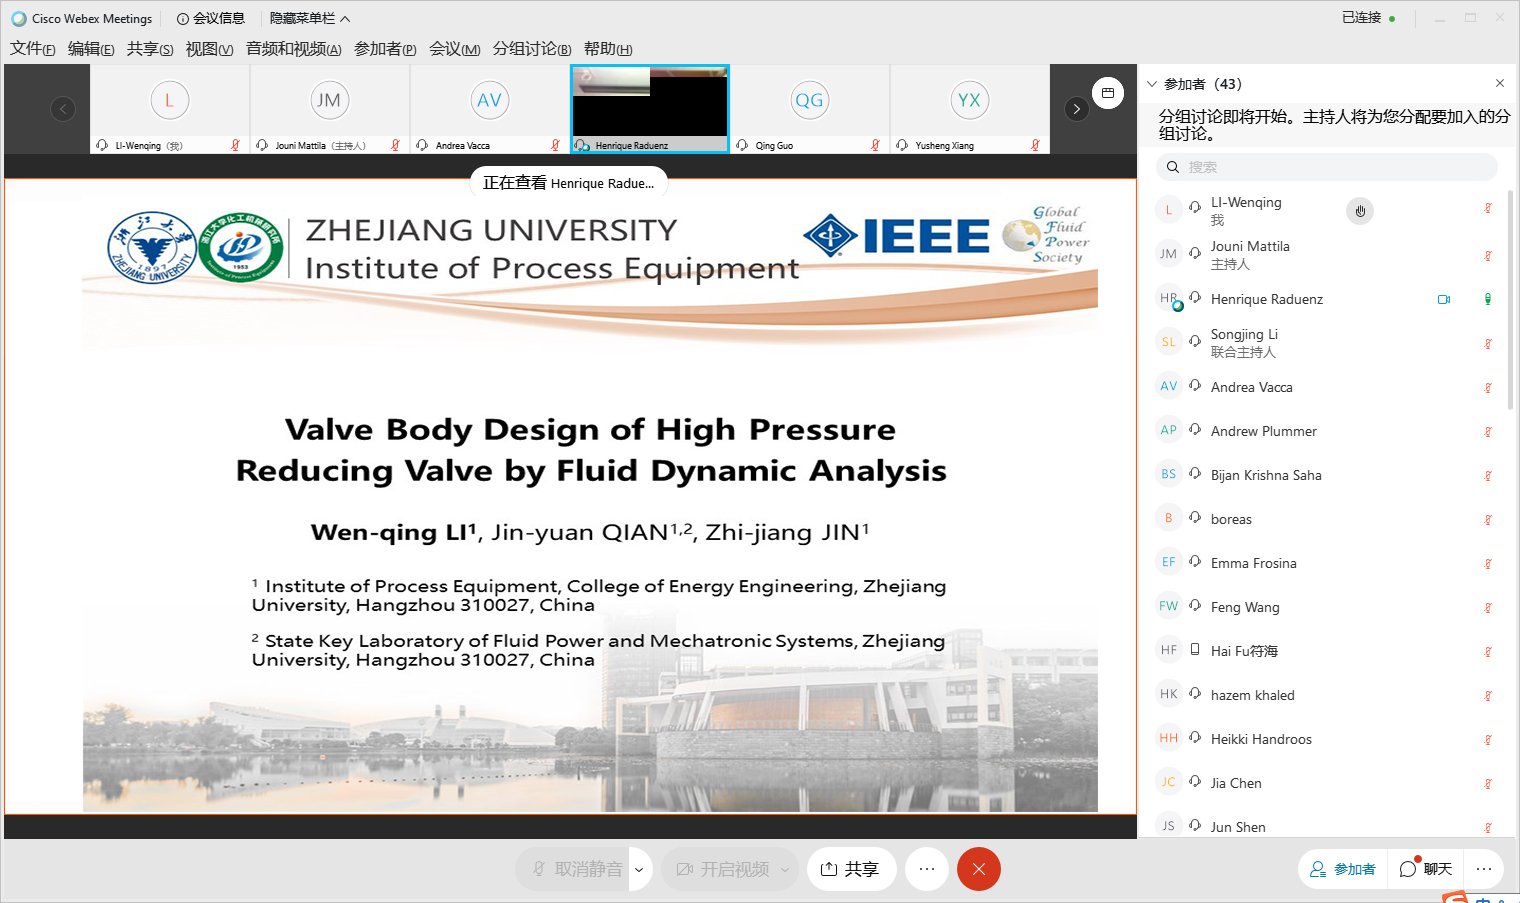Click Bijan Krishna Saha muted microphone icon
This screenshot has height=903, width=1520.
click(1488, 476)
